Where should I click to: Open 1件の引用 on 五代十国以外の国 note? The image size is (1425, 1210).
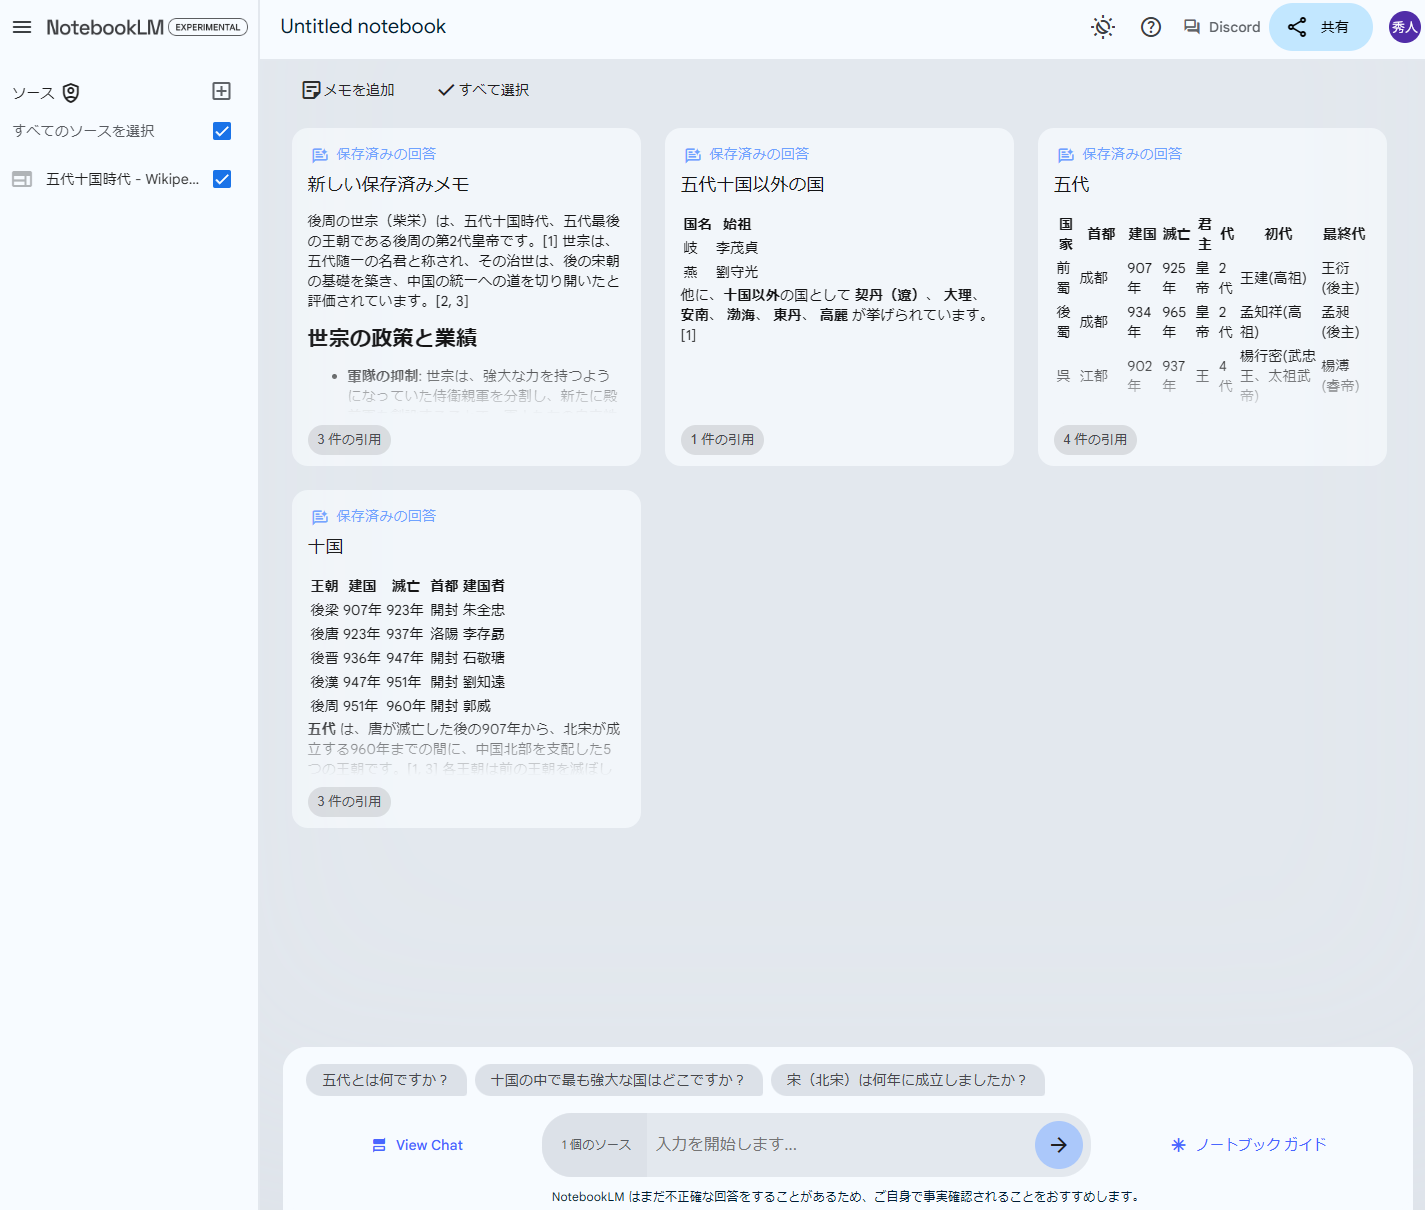(x=722, y=439)
